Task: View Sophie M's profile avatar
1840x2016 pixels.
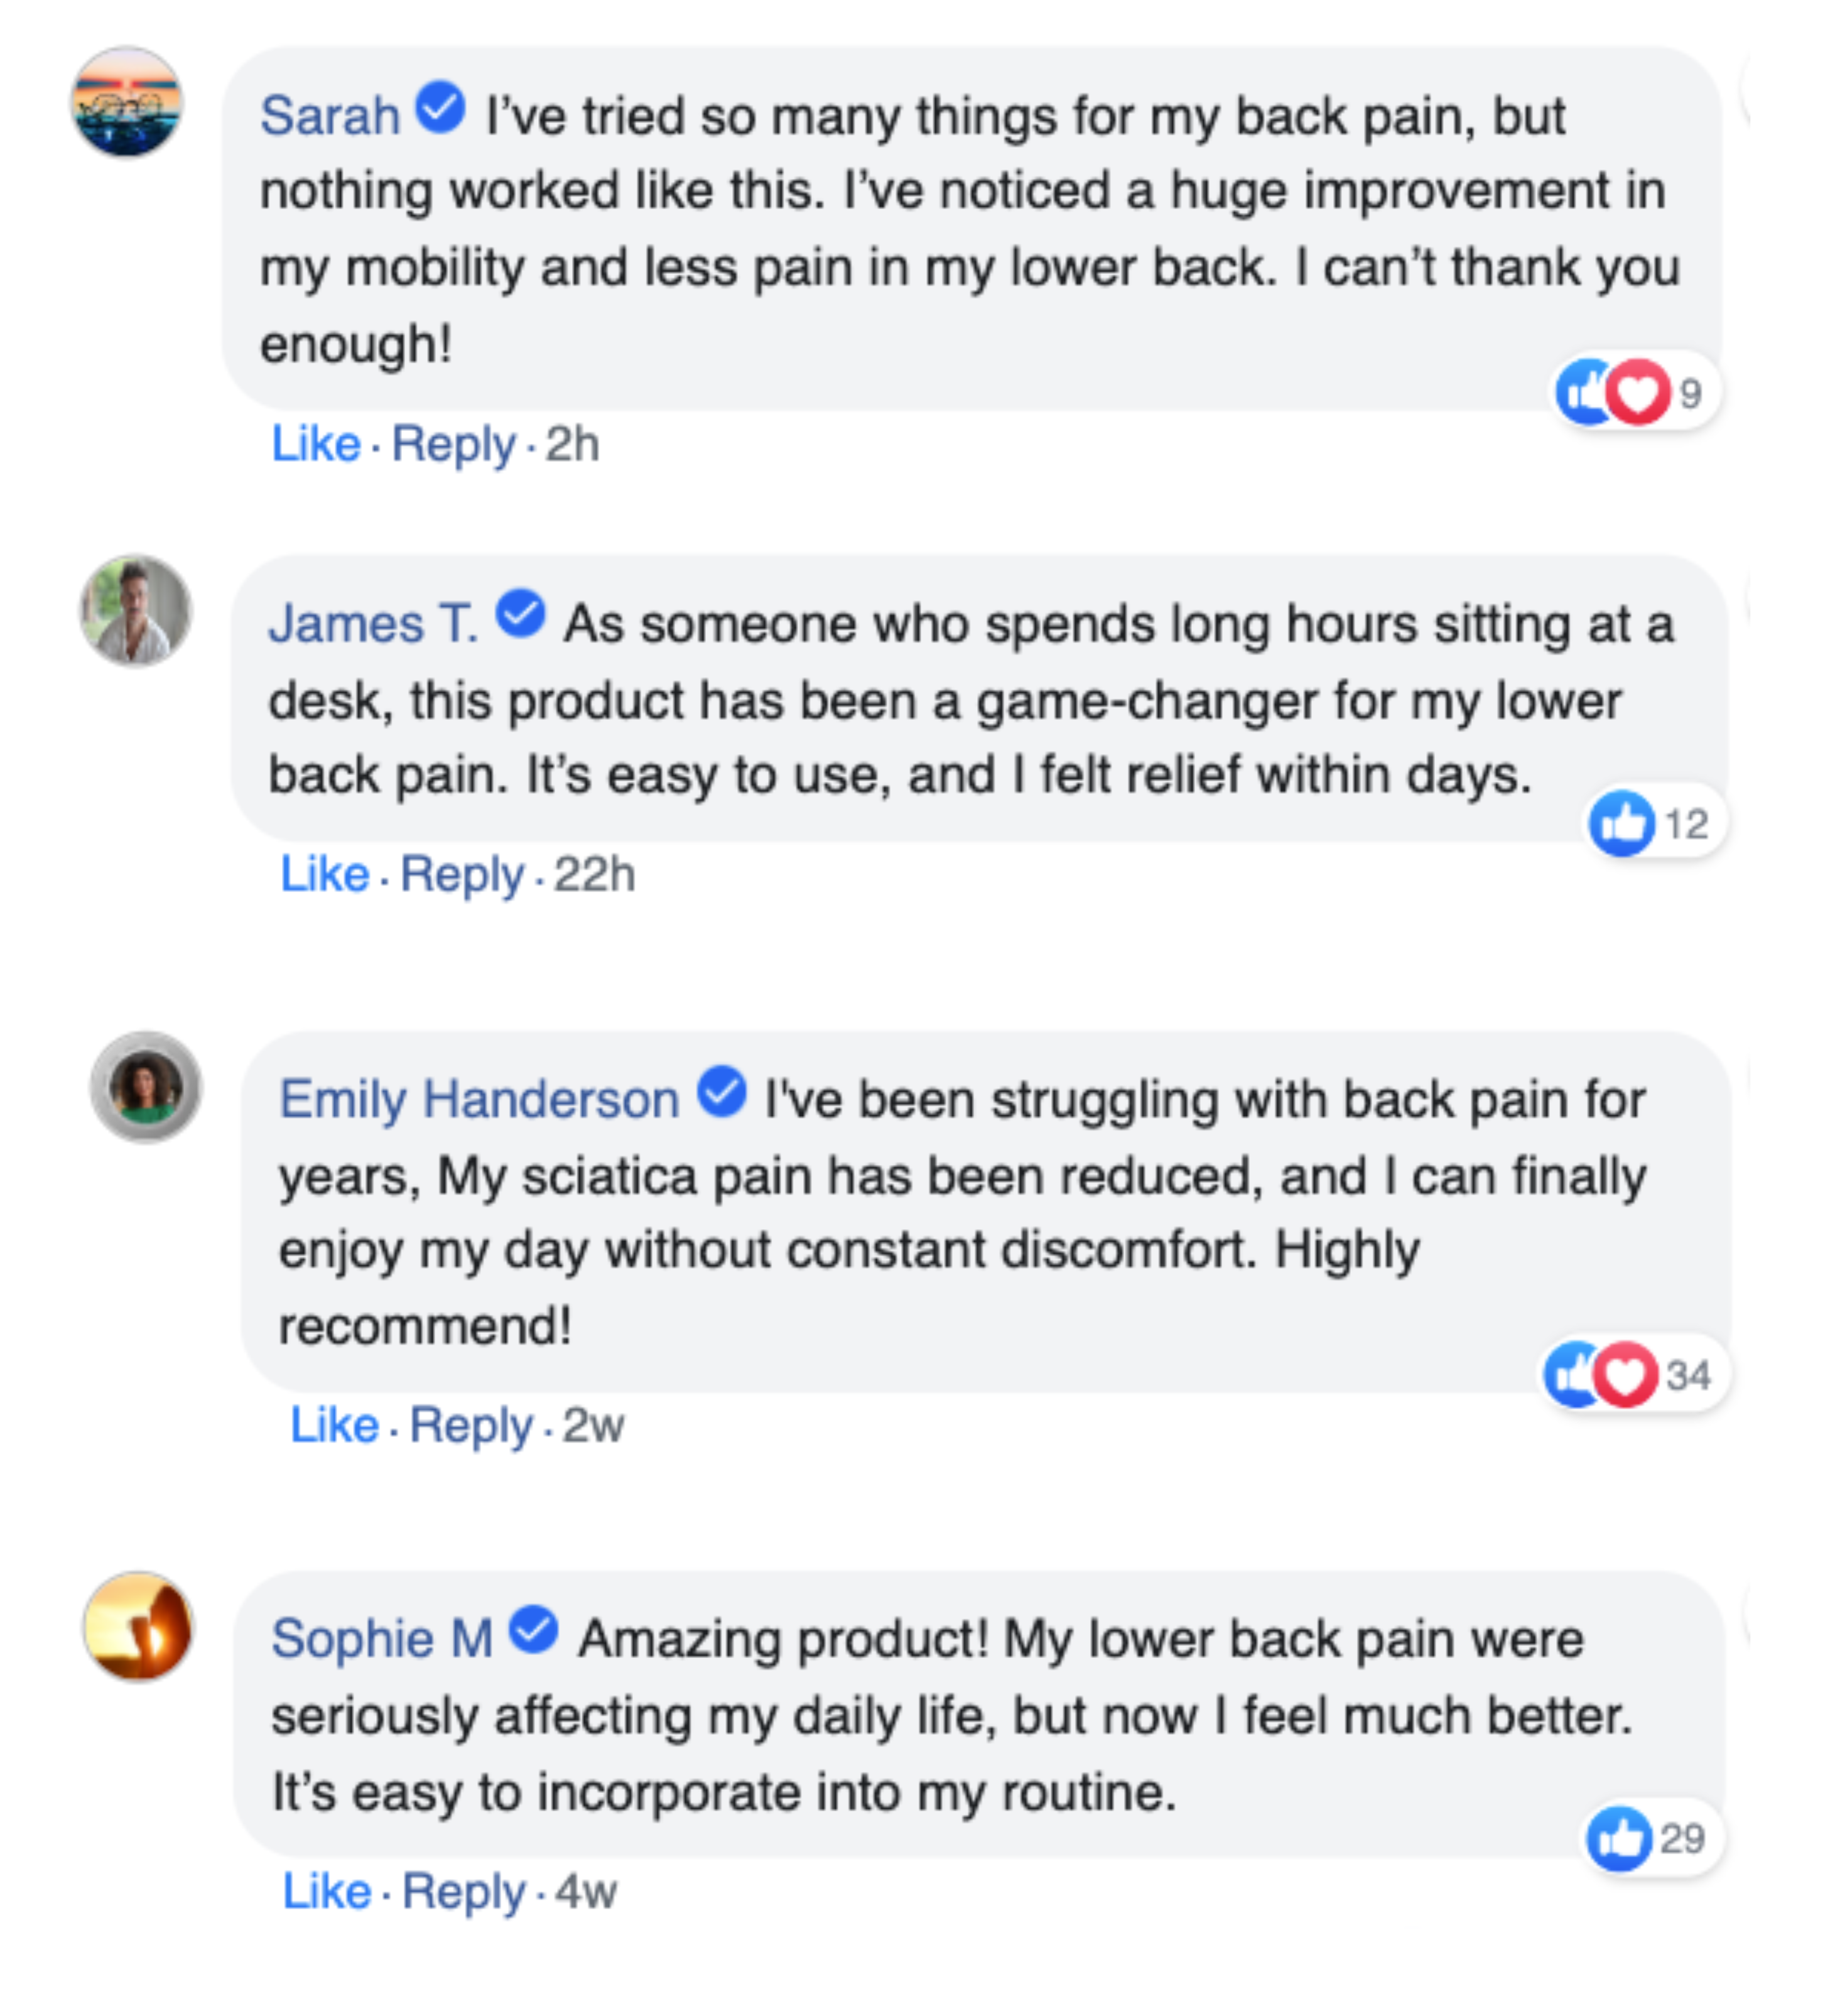Action: coord(139,1627)
